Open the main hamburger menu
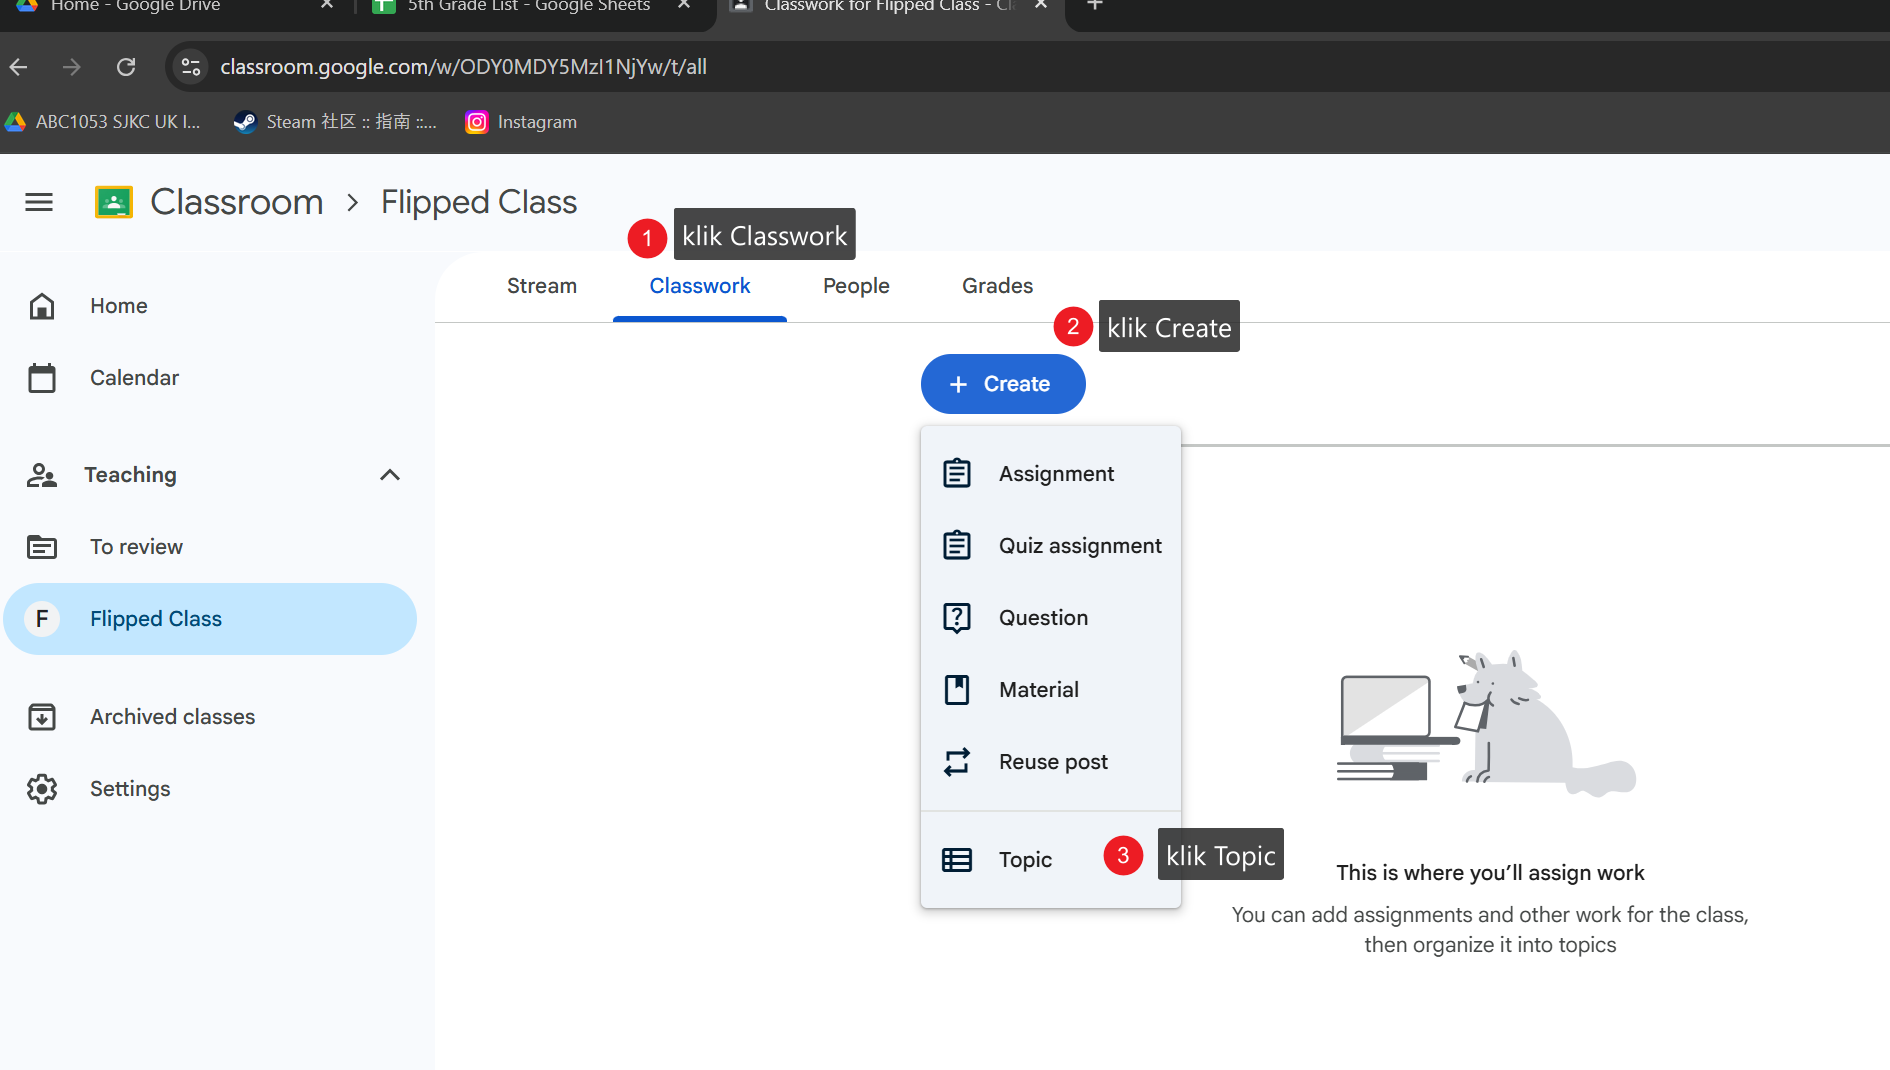Screen dimensions: 1890x1070 point(39,202)
